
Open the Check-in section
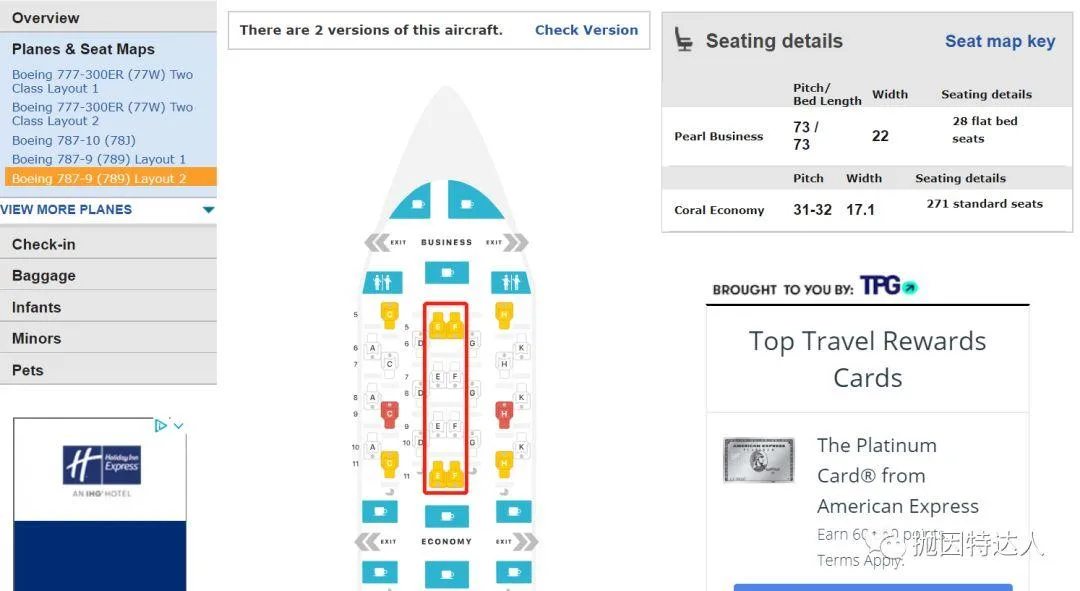click(x=44, y=244)
